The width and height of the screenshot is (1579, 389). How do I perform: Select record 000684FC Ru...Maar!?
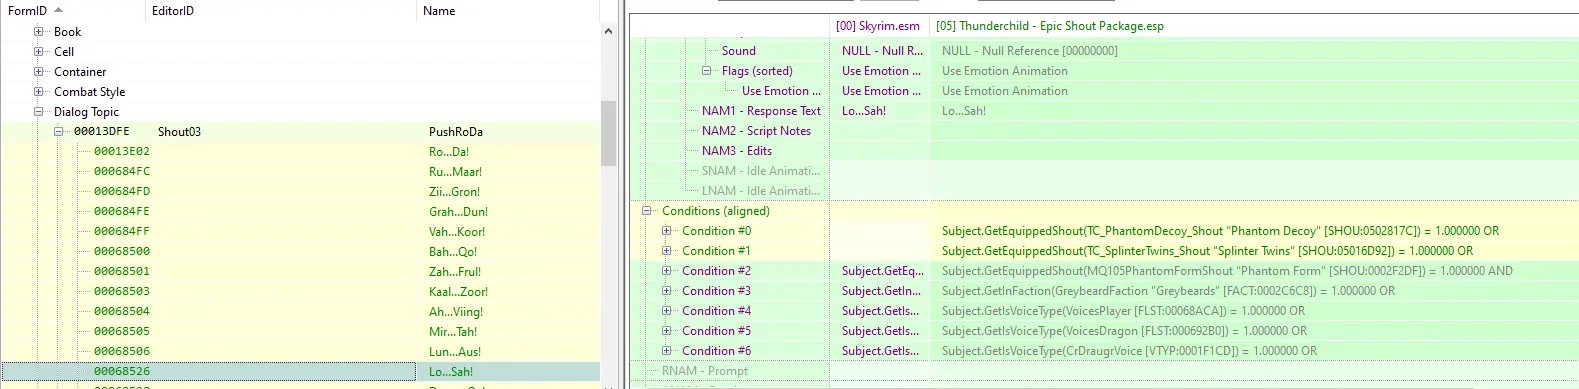tap(300, 171)
